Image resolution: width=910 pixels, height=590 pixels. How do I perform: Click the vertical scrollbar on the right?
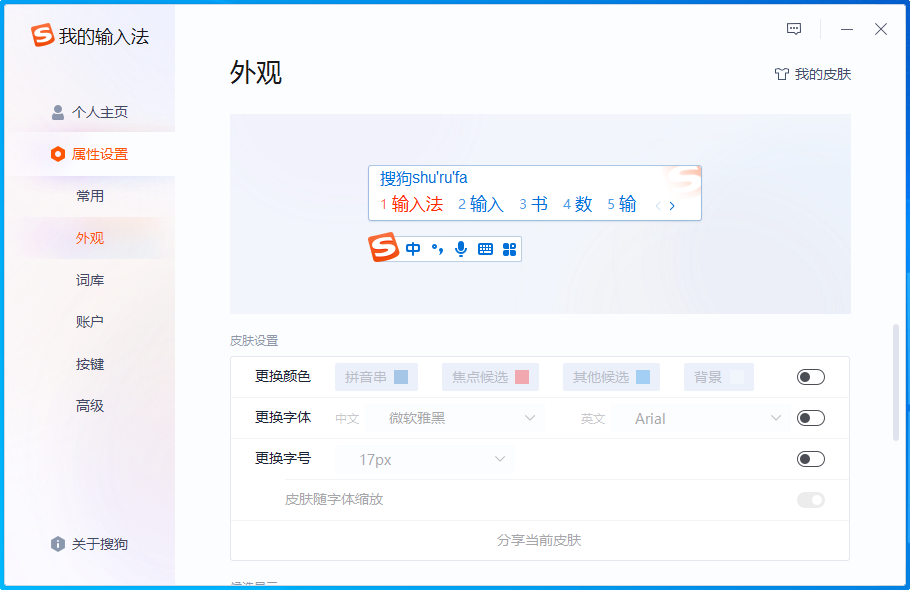pyautogui.click(x=895, y=383)
